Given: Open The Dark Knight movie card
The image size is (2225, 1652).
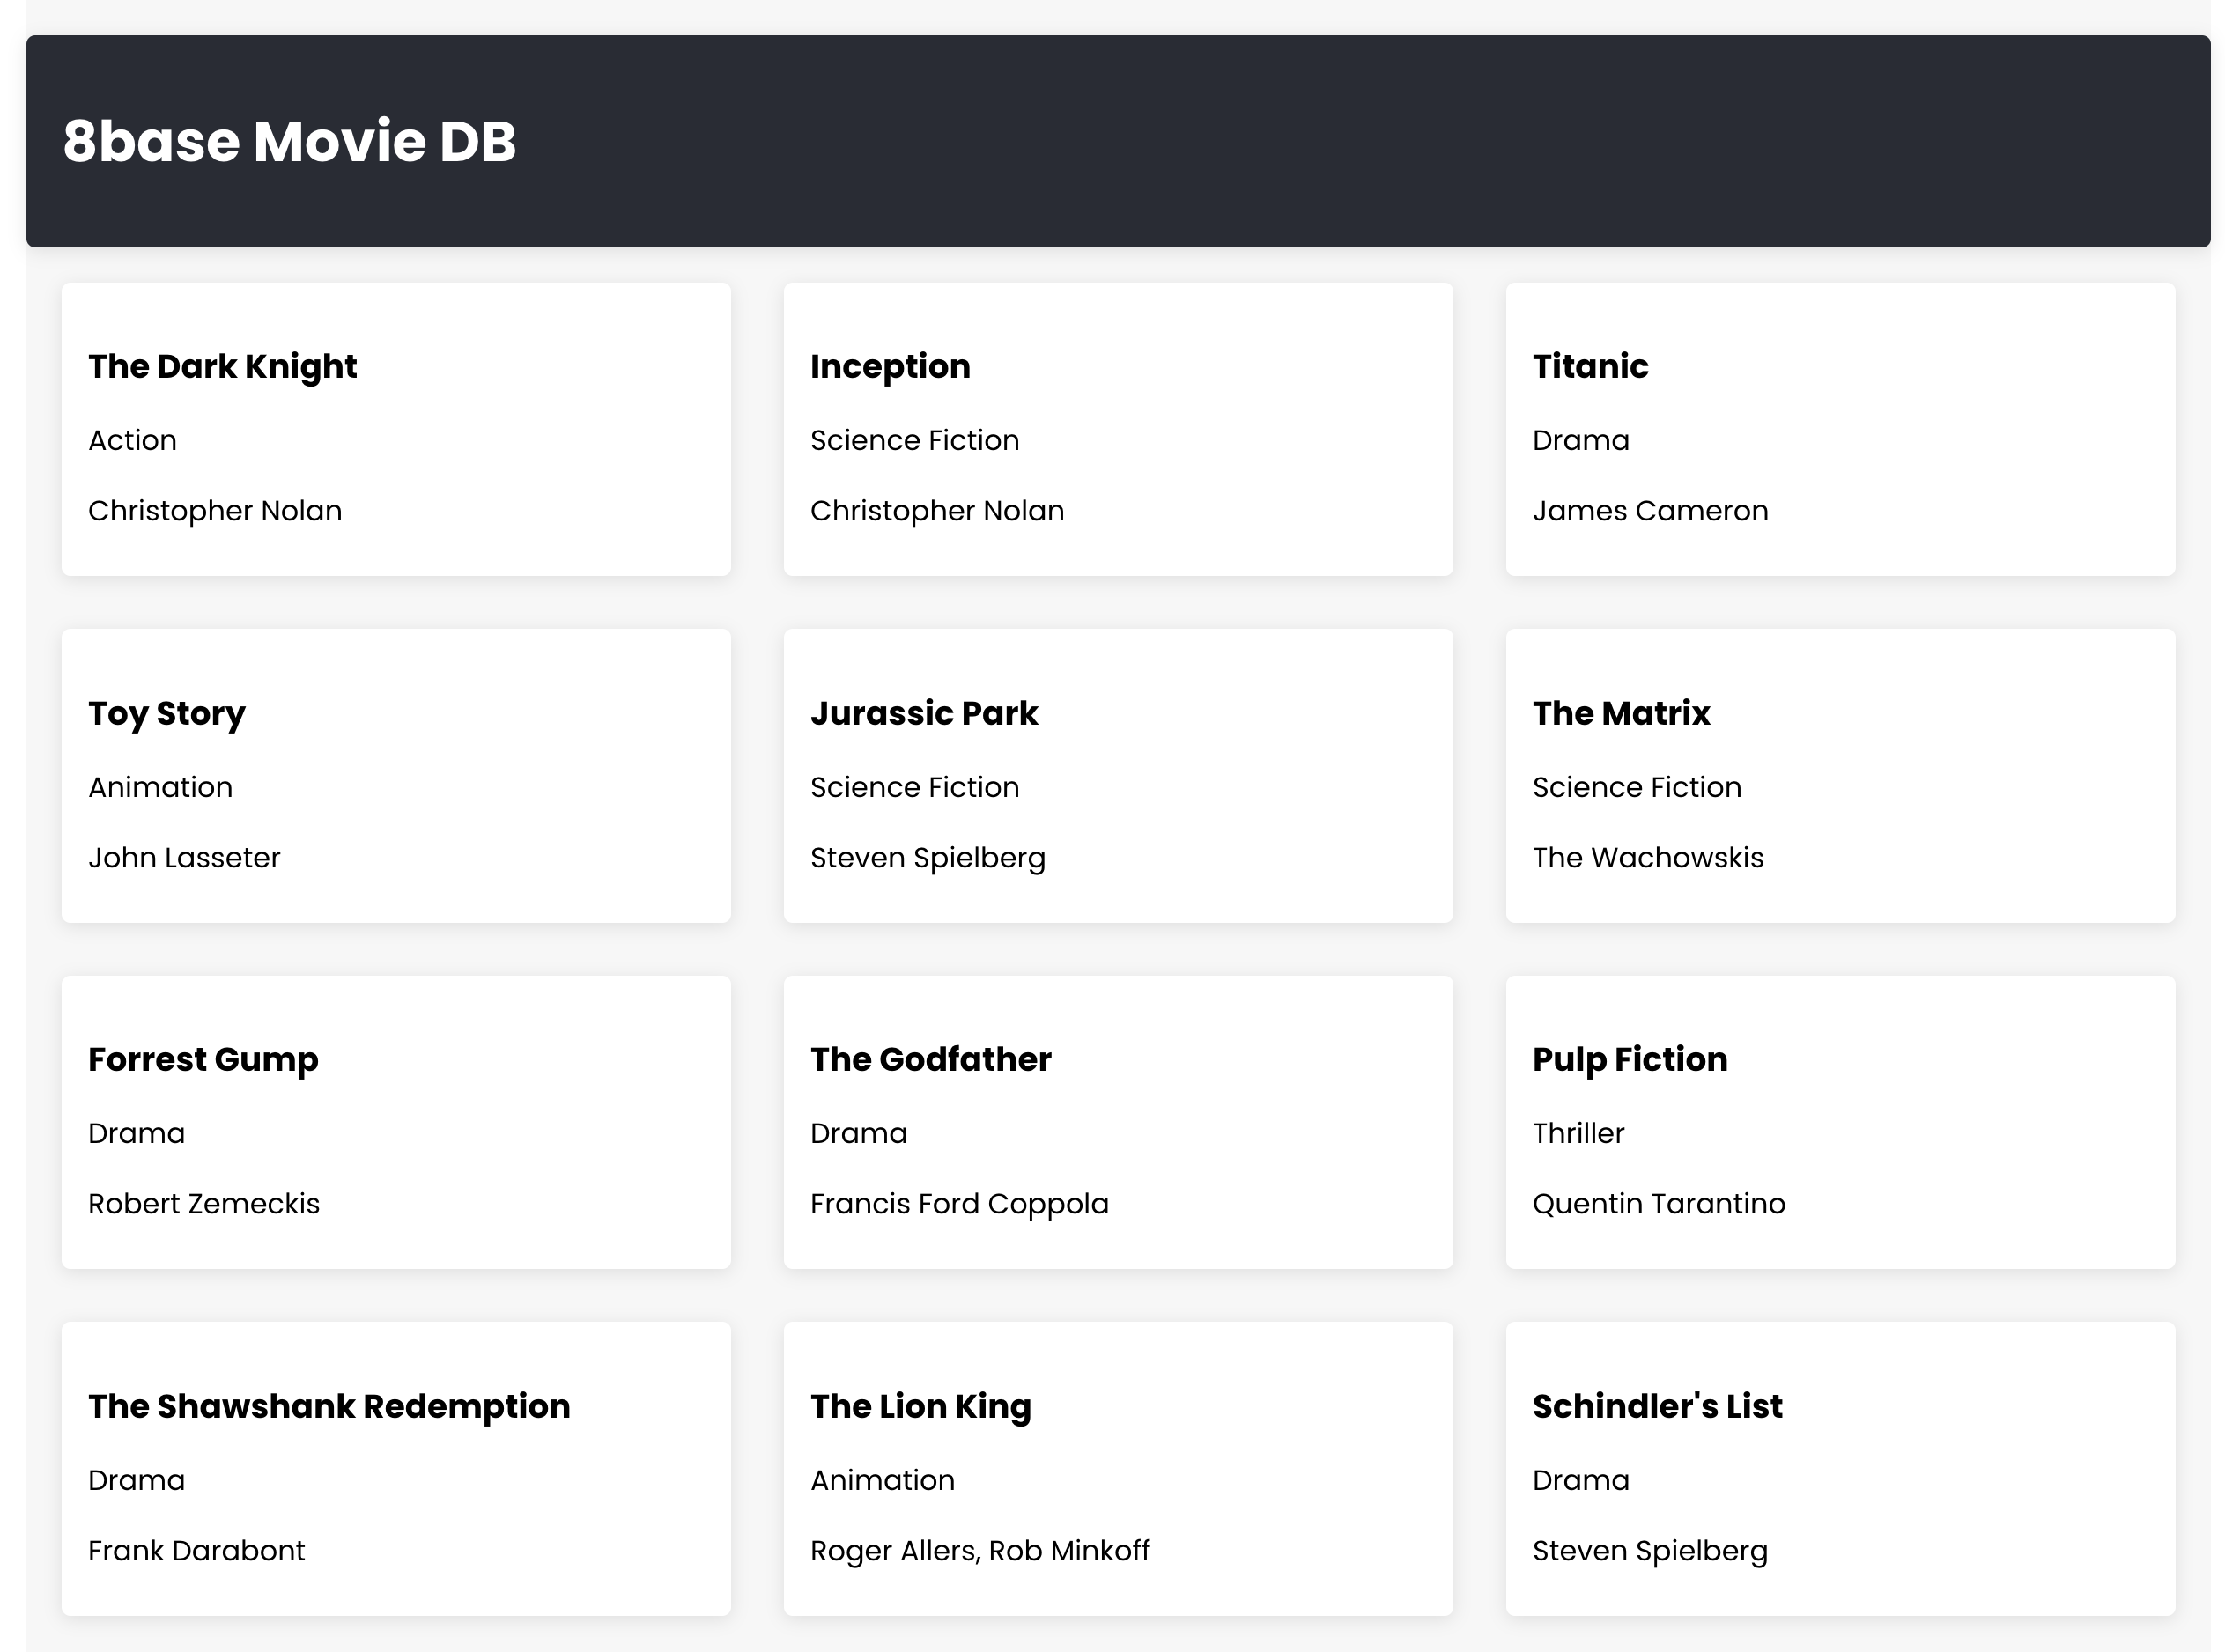Looking at the screenshot, I should [x=396, y=428].
